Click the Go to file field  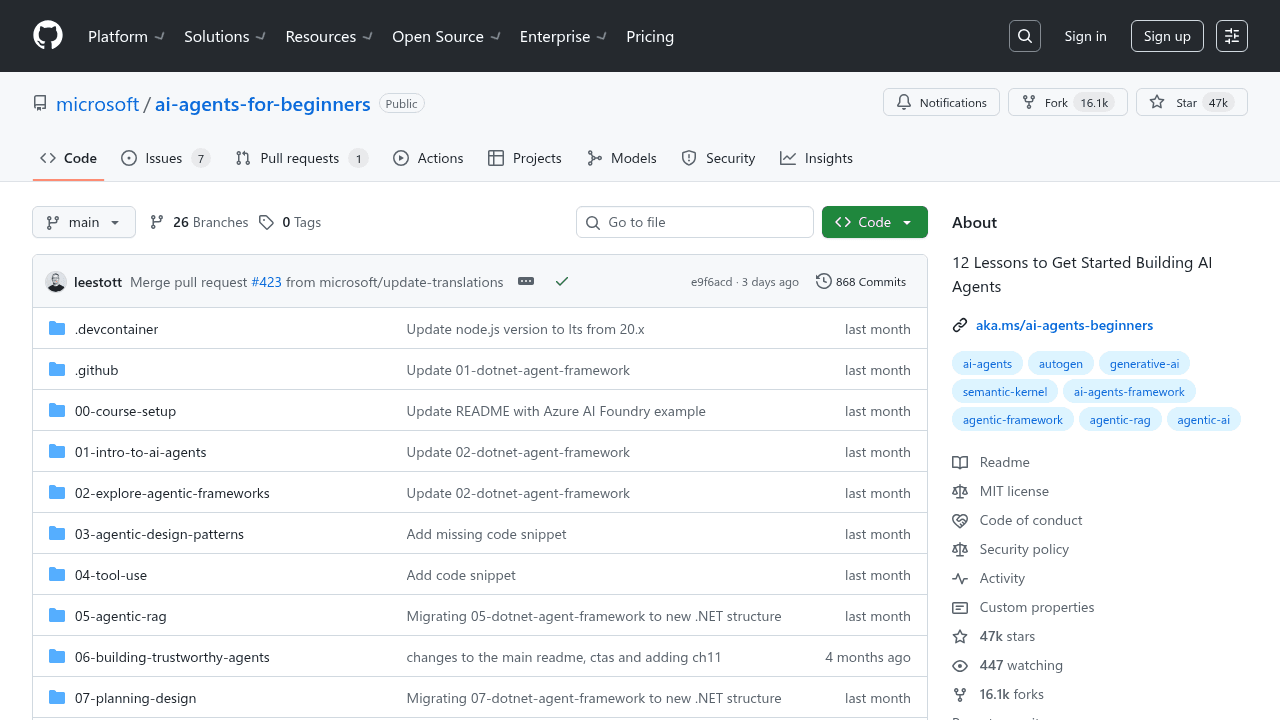[695, 222]
